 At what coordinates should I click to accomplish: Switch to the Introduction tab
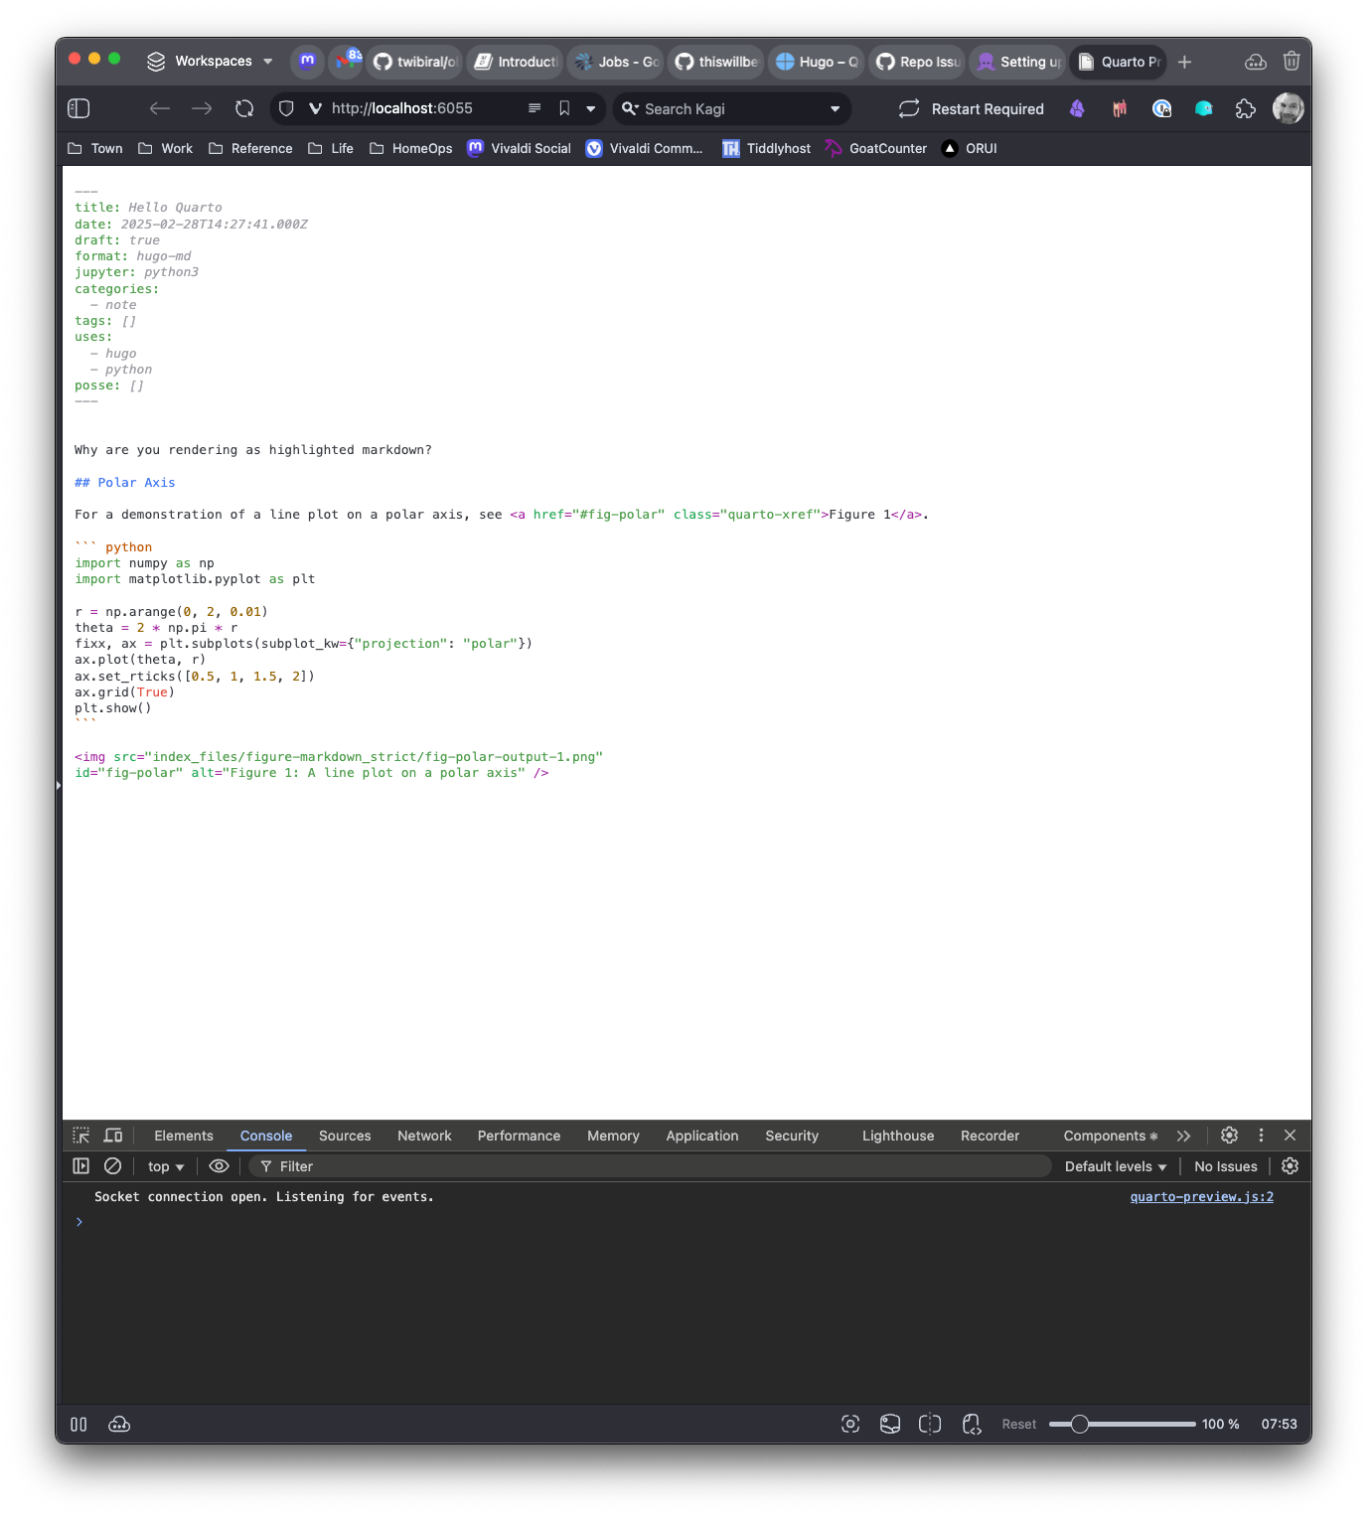click(515, 62)
